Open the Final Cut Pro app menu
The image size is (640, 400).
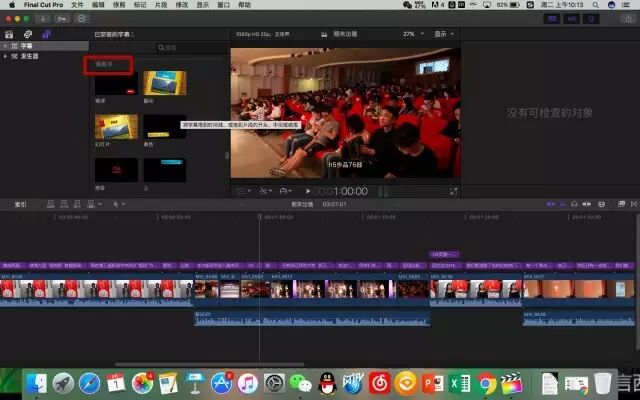click(x=43, y=5)
